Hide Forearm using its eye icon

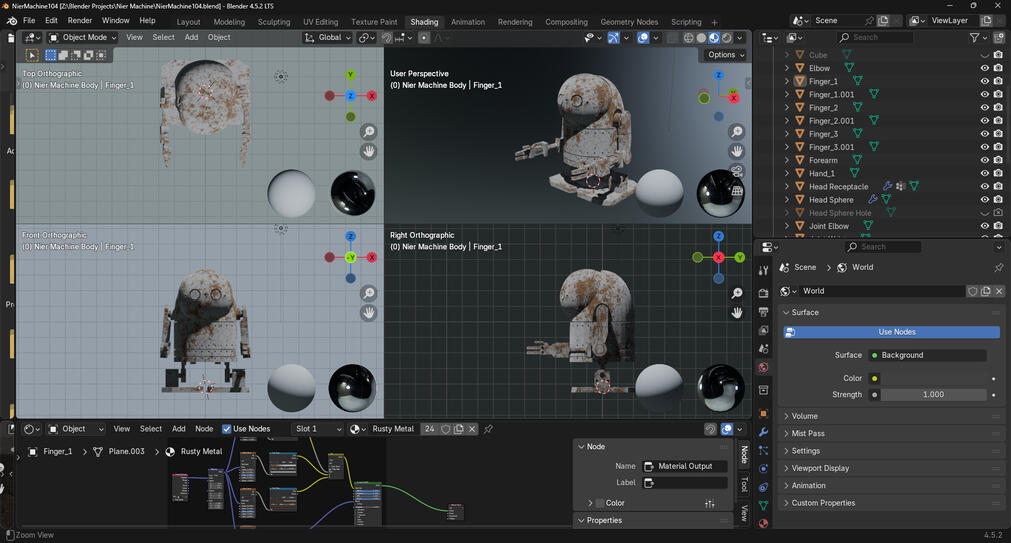coord(984,160)
